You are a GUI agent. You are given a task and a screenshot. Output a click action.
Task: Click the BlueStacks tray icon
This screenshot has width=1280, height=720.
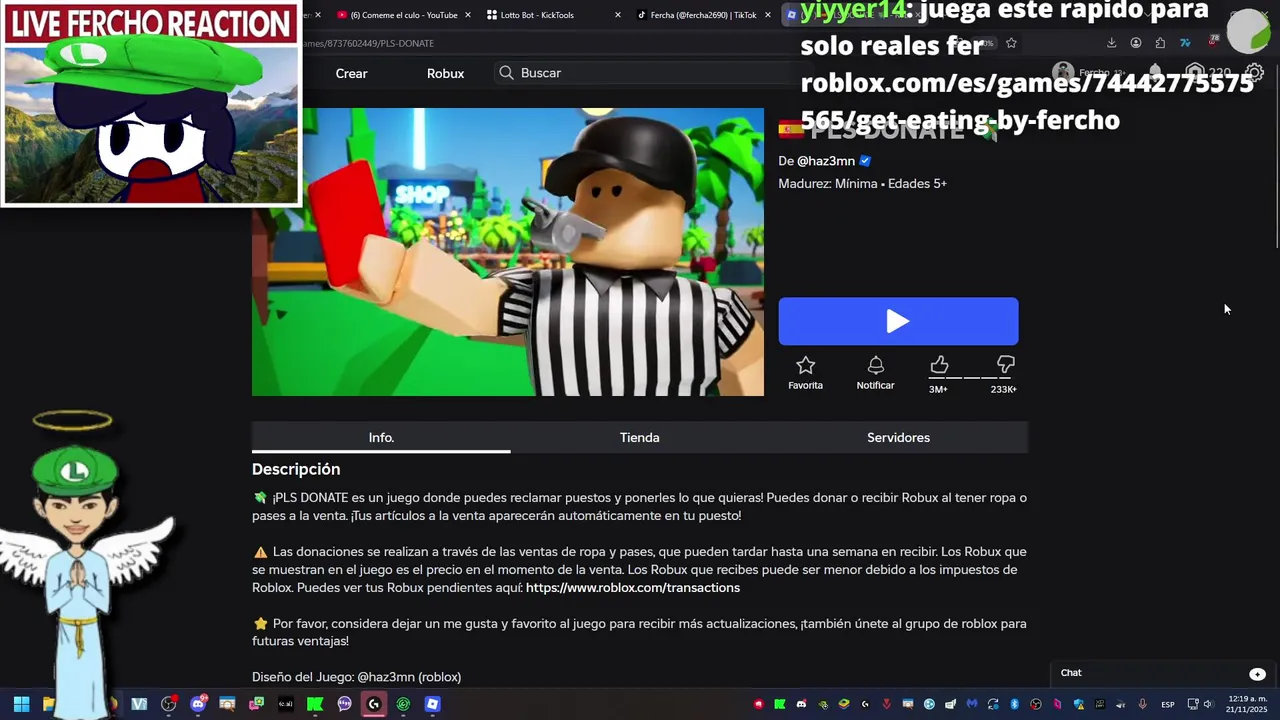click(x=844, y=704)
